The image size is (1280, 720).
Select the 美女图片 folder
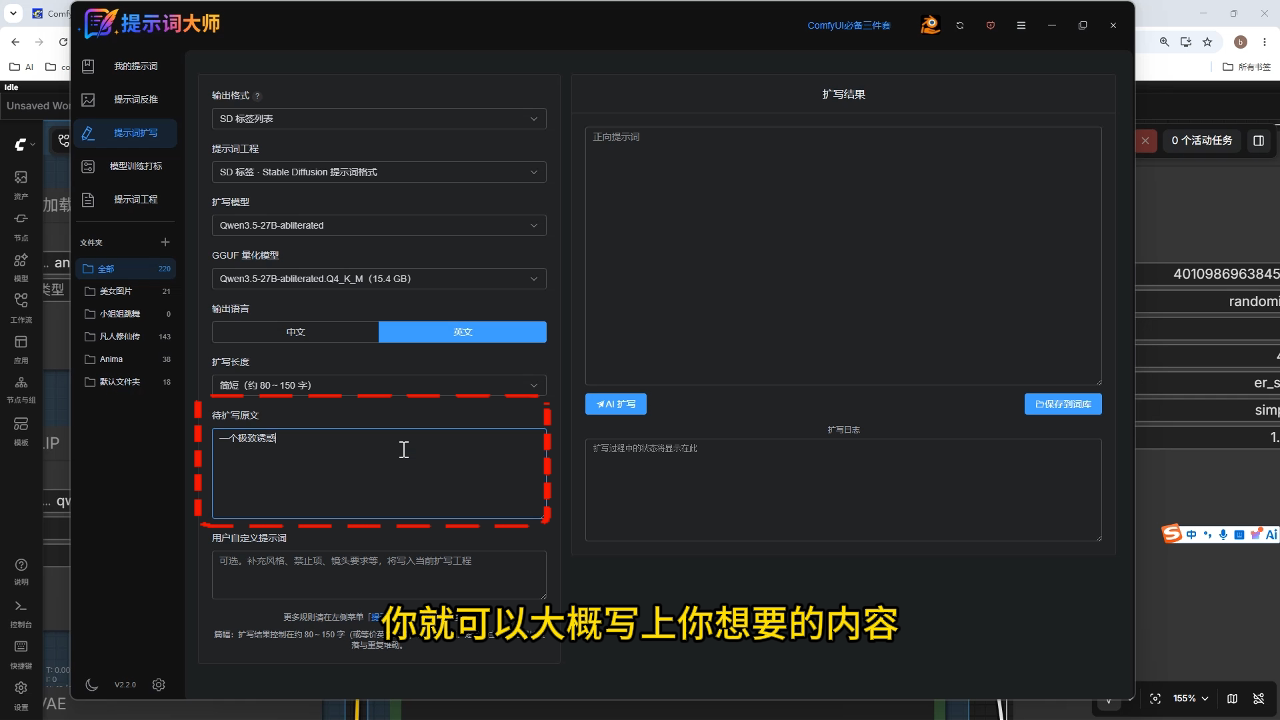tap(125, 291)
